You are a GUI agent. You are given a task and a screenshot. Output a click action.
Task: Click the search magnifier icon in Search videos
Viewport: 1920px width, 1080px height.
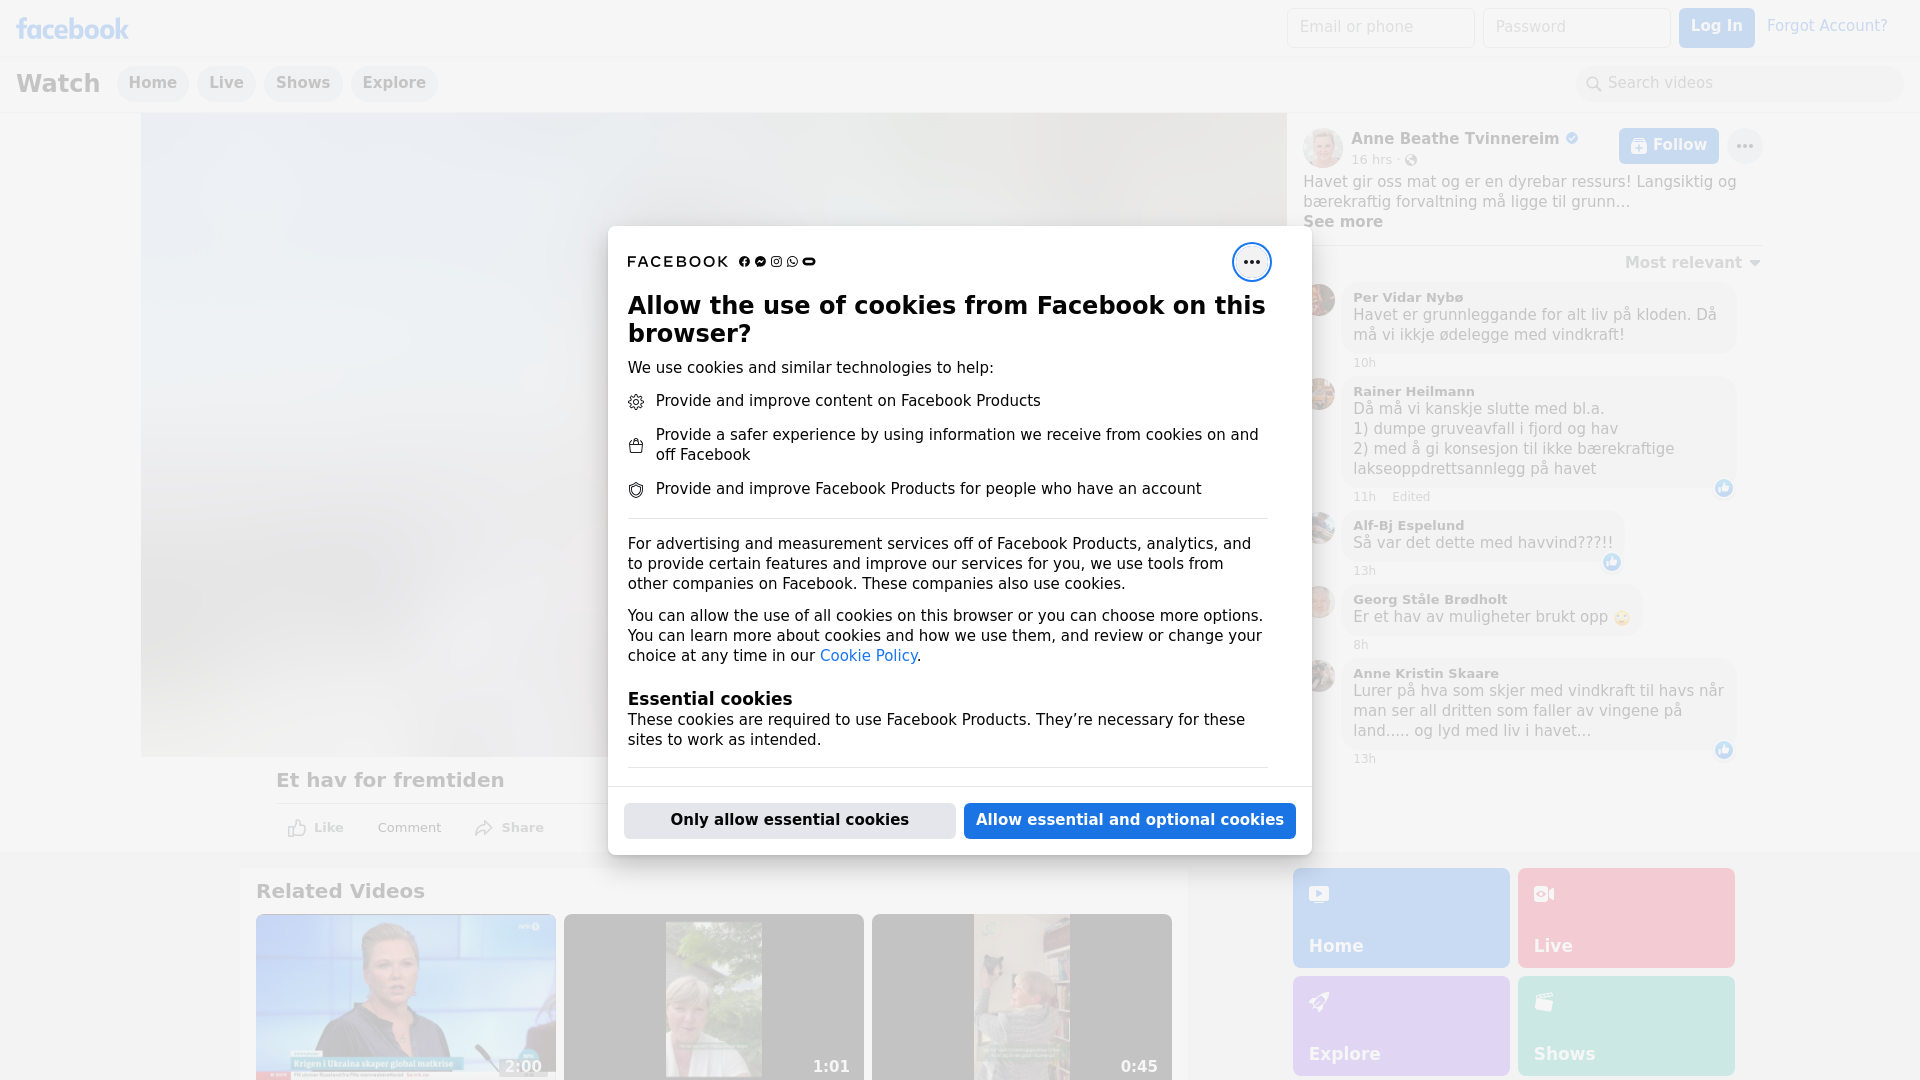coord(1593,84)
